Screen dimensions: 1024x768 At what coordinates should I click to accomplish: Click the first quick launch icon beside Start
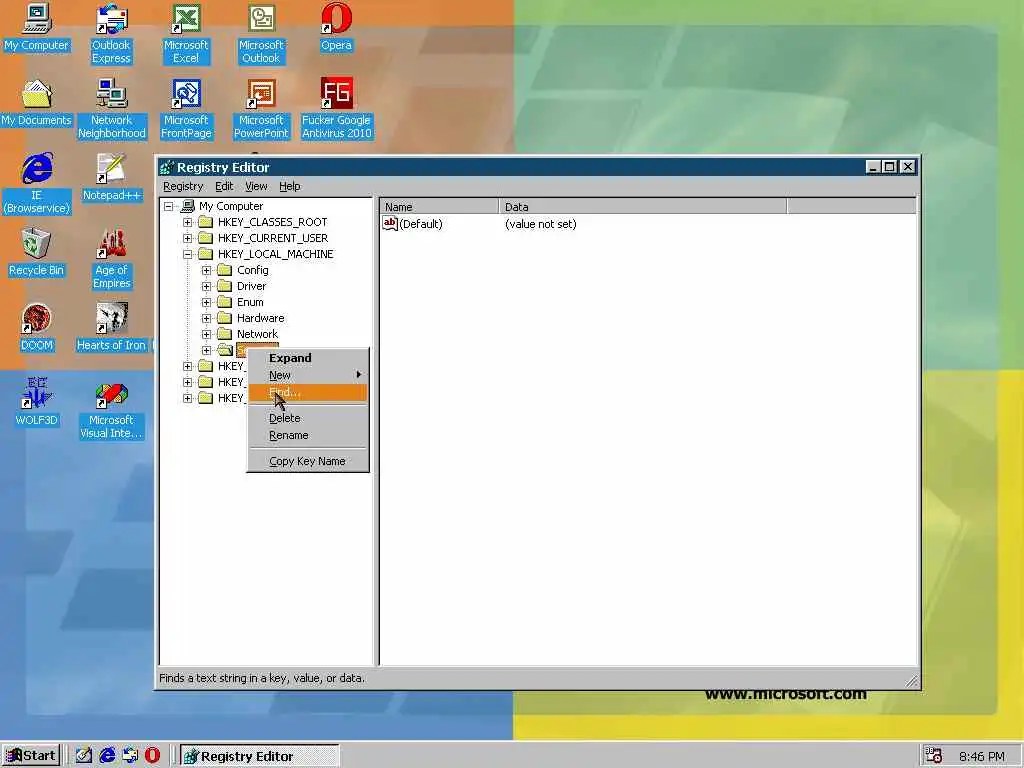[84, 756]
